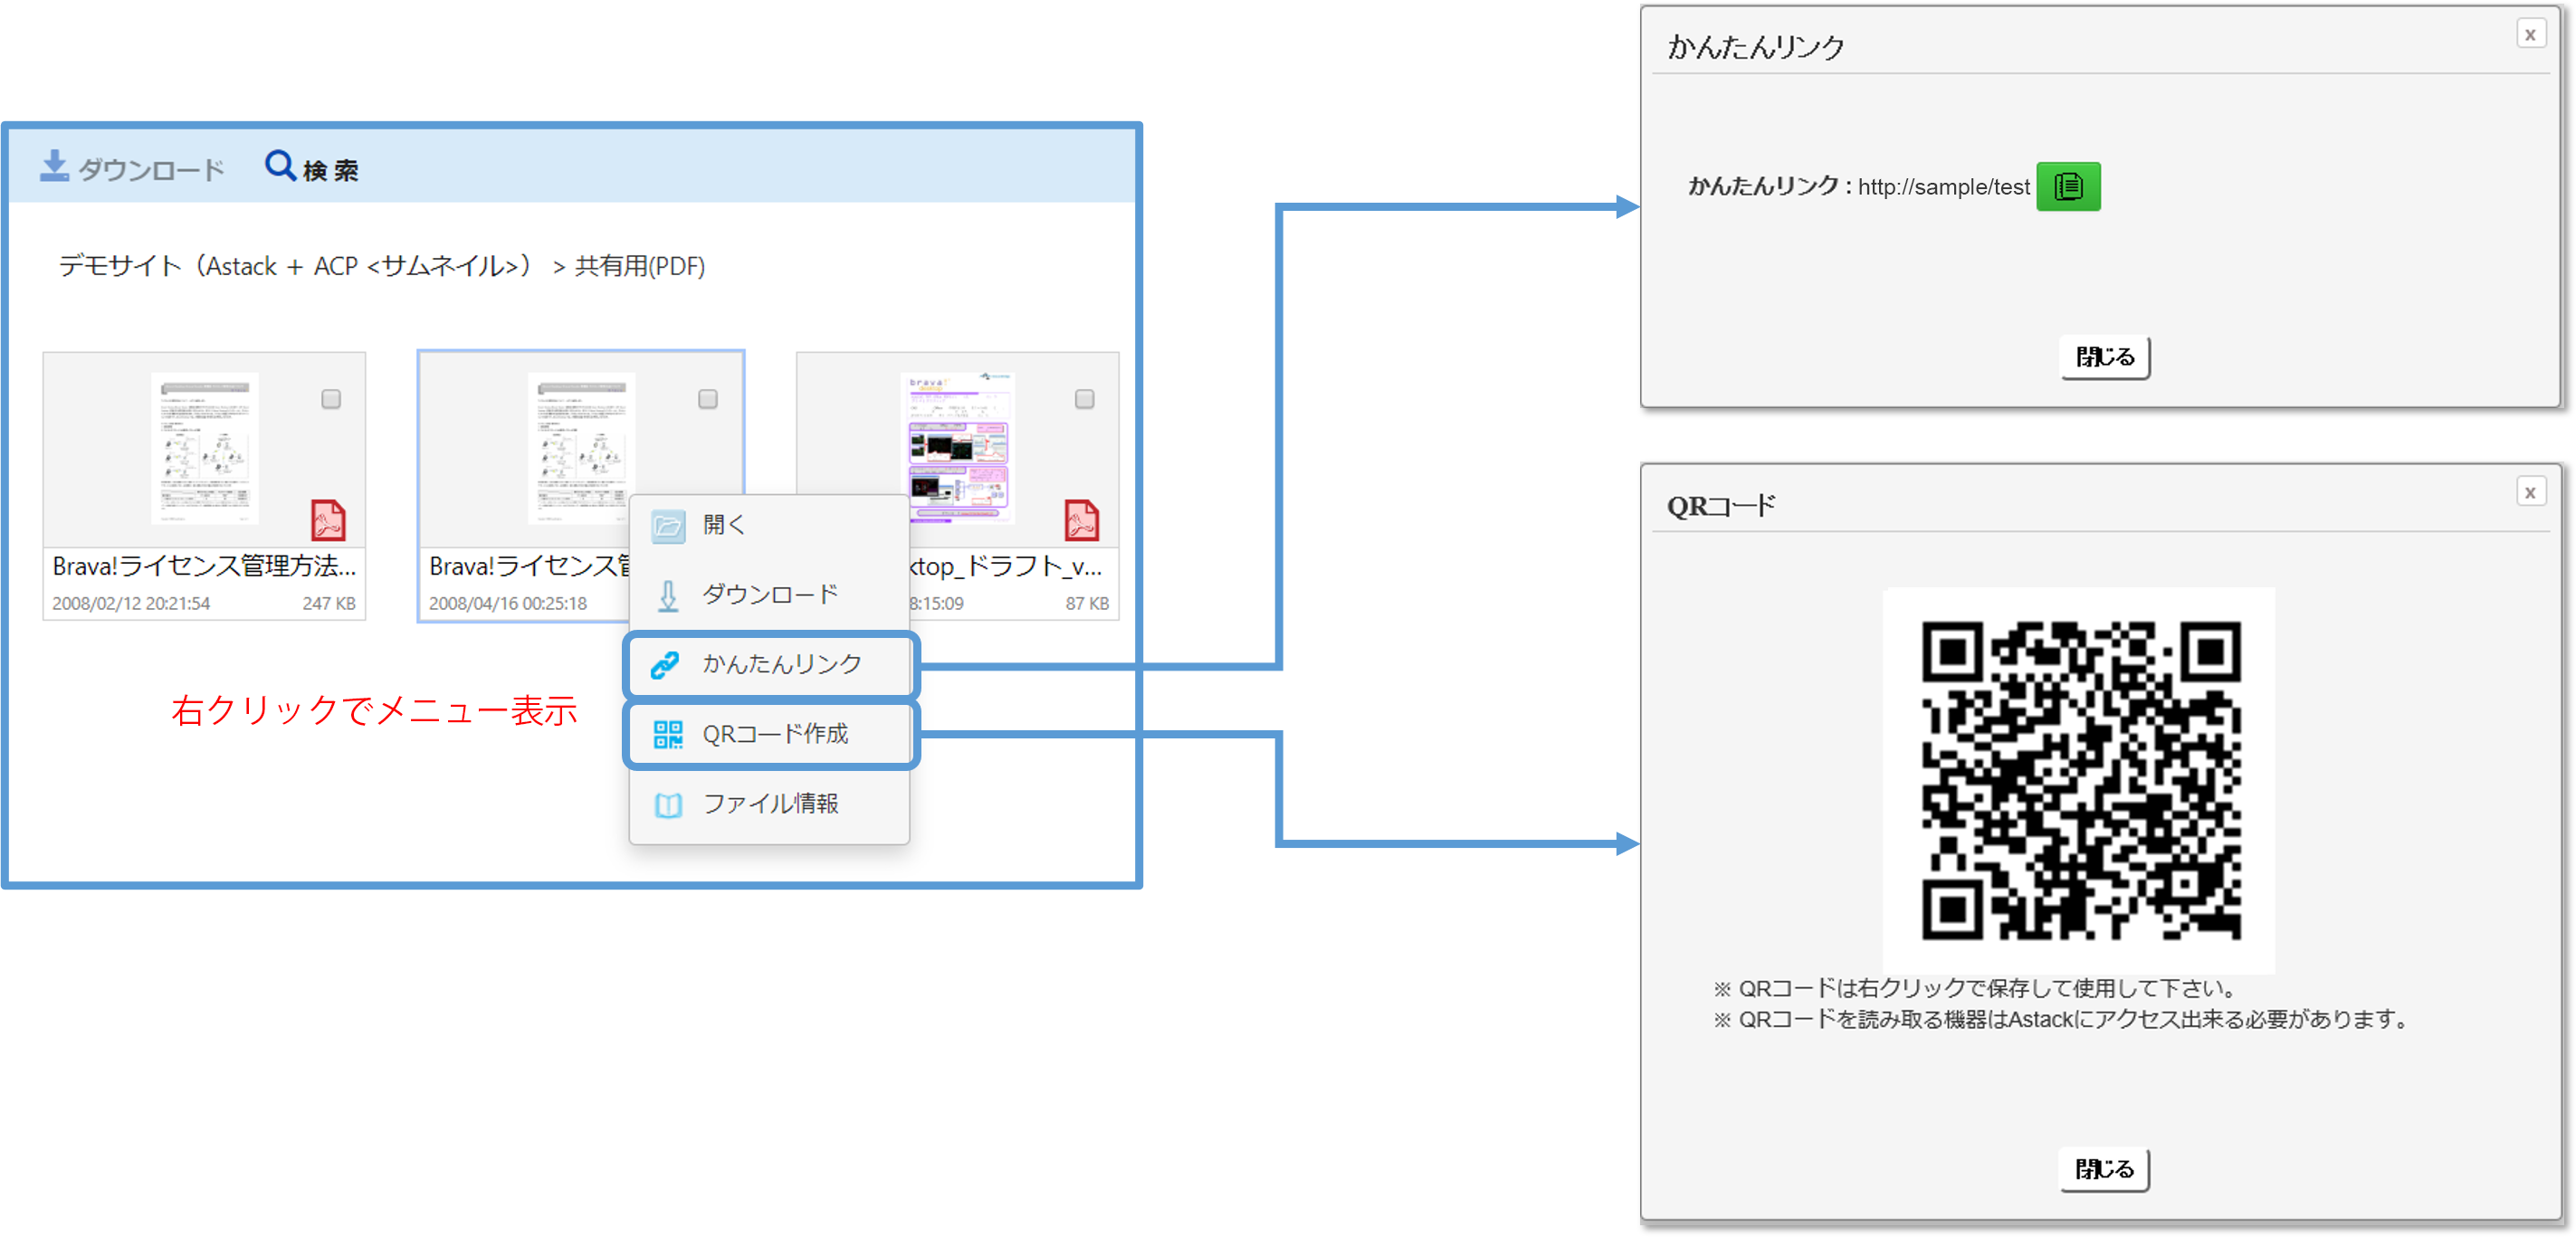
Task: Click the chain link icon in menu
Action: (666, 665)
